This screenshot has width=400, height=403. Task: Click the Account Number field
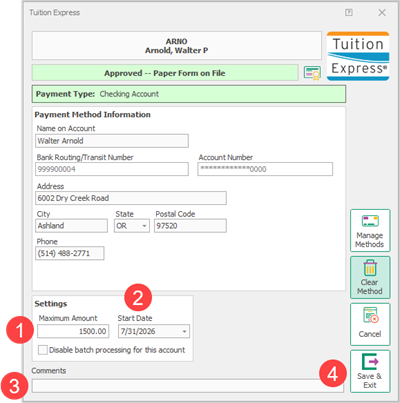click(265, 169)
